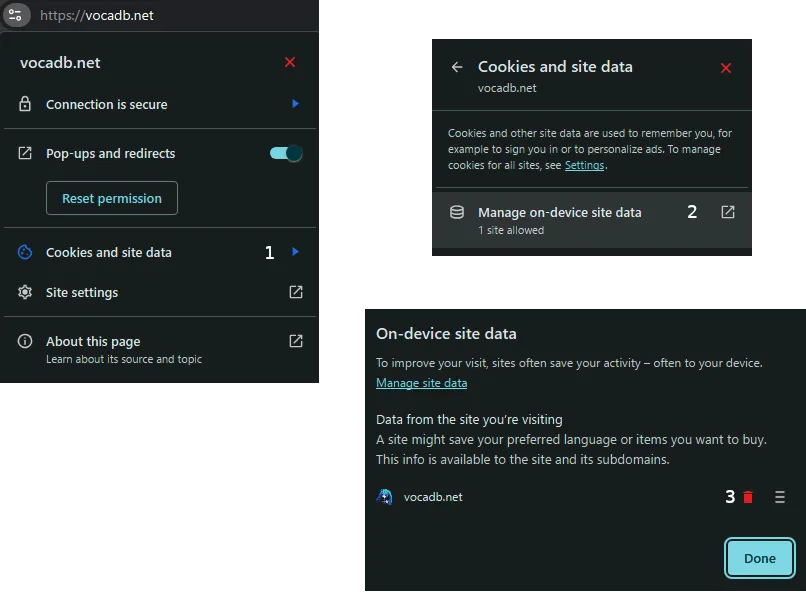Follow the Manage site data link

tap(420, 382)
